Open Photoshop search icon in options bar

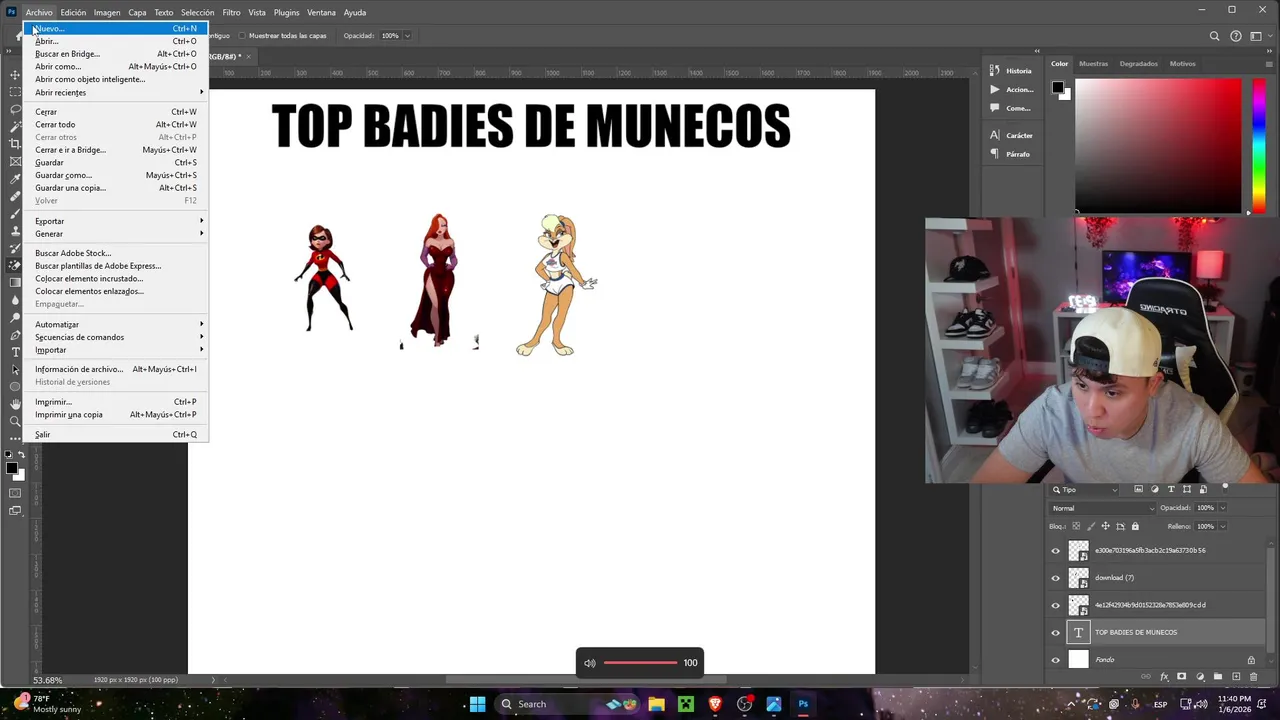[1215, 36]
